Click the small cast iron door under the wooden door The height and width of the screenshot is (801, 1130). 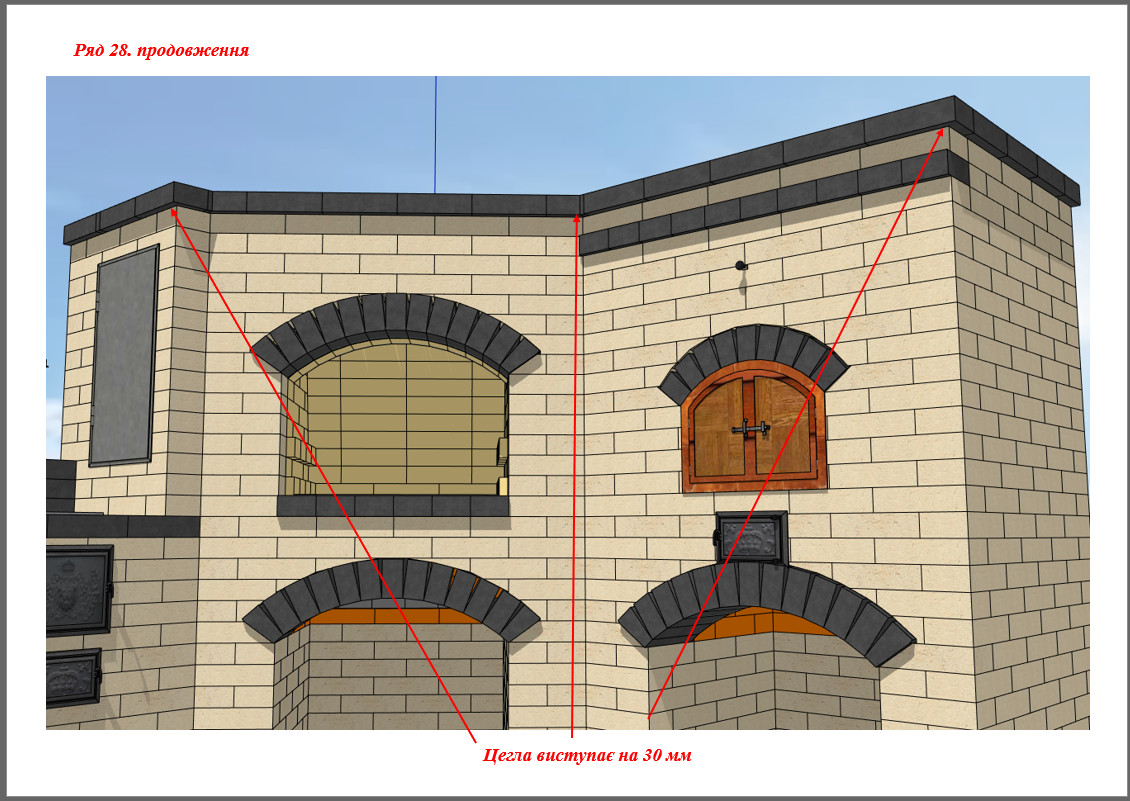coord(752,537)
